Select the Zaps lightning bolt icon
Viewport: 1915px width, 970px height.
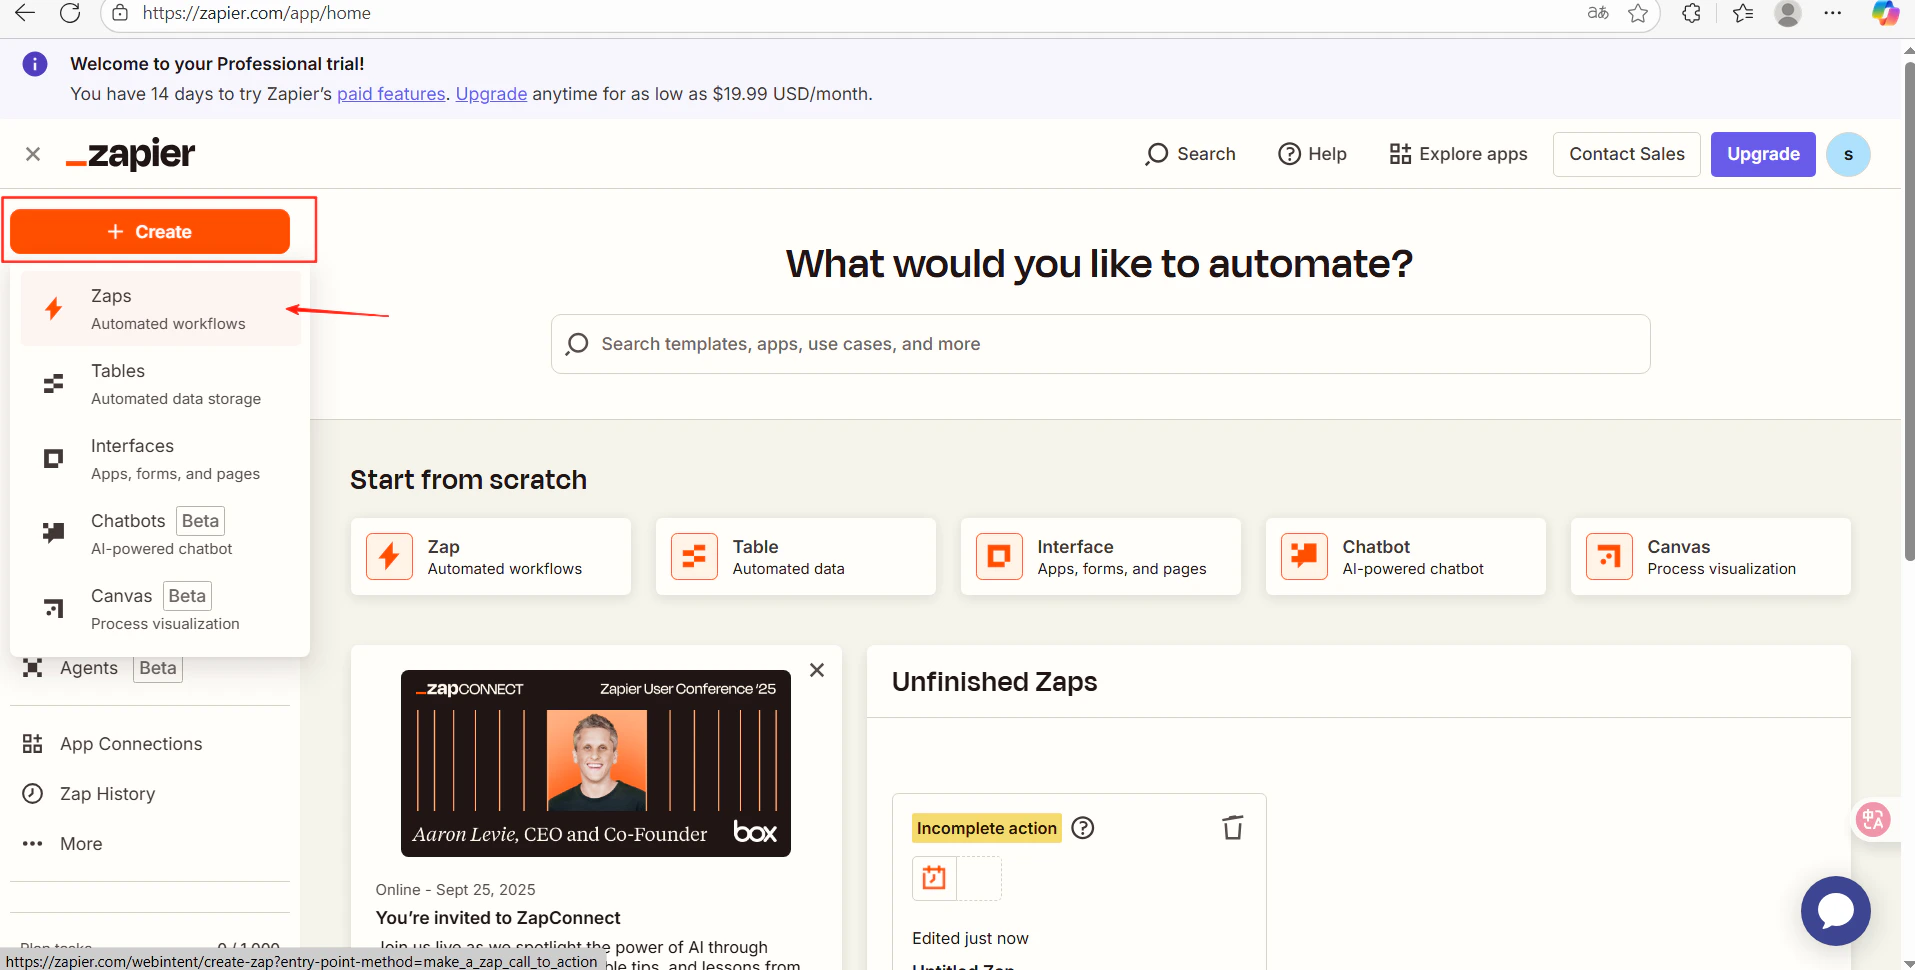[x=53, y=308]
